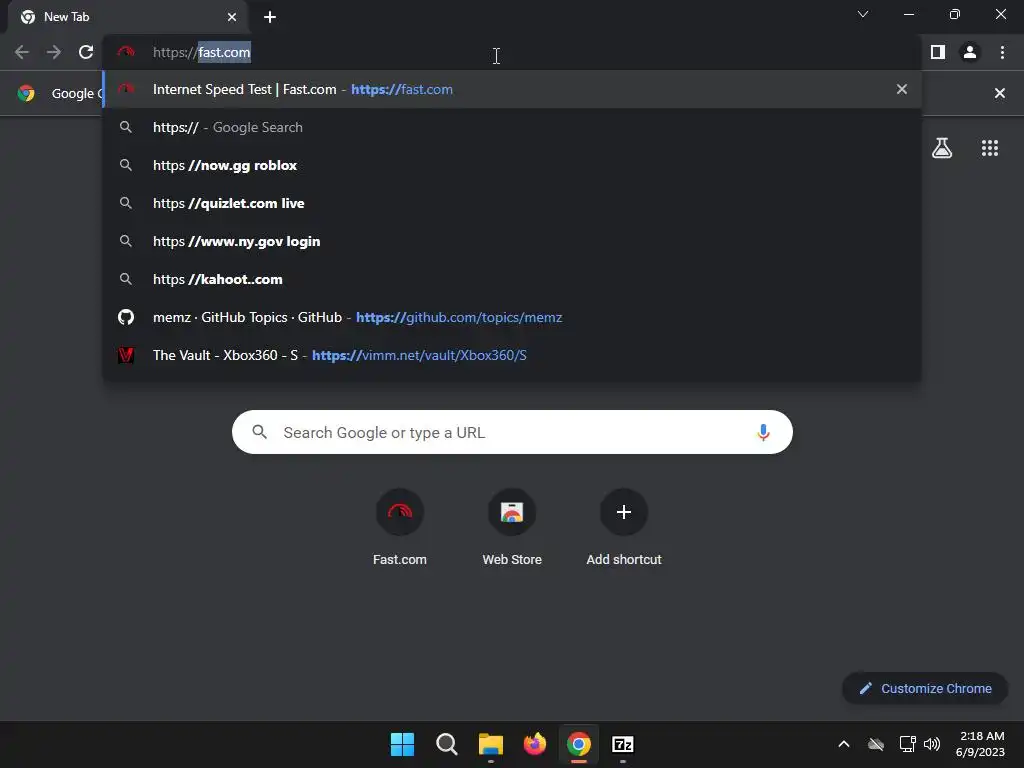Click the volume speaker tray icon
The width and height of the screenshot is (1024, 768).
932,744
